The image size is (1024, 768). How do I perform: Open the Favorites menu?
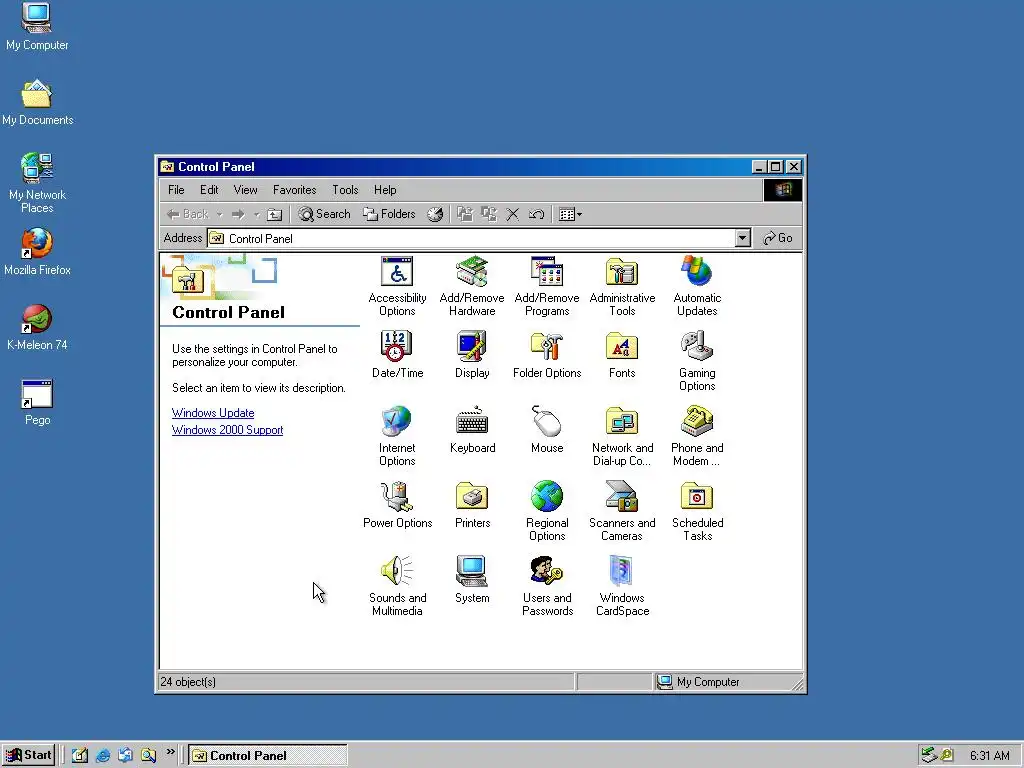tap(295, 190)
